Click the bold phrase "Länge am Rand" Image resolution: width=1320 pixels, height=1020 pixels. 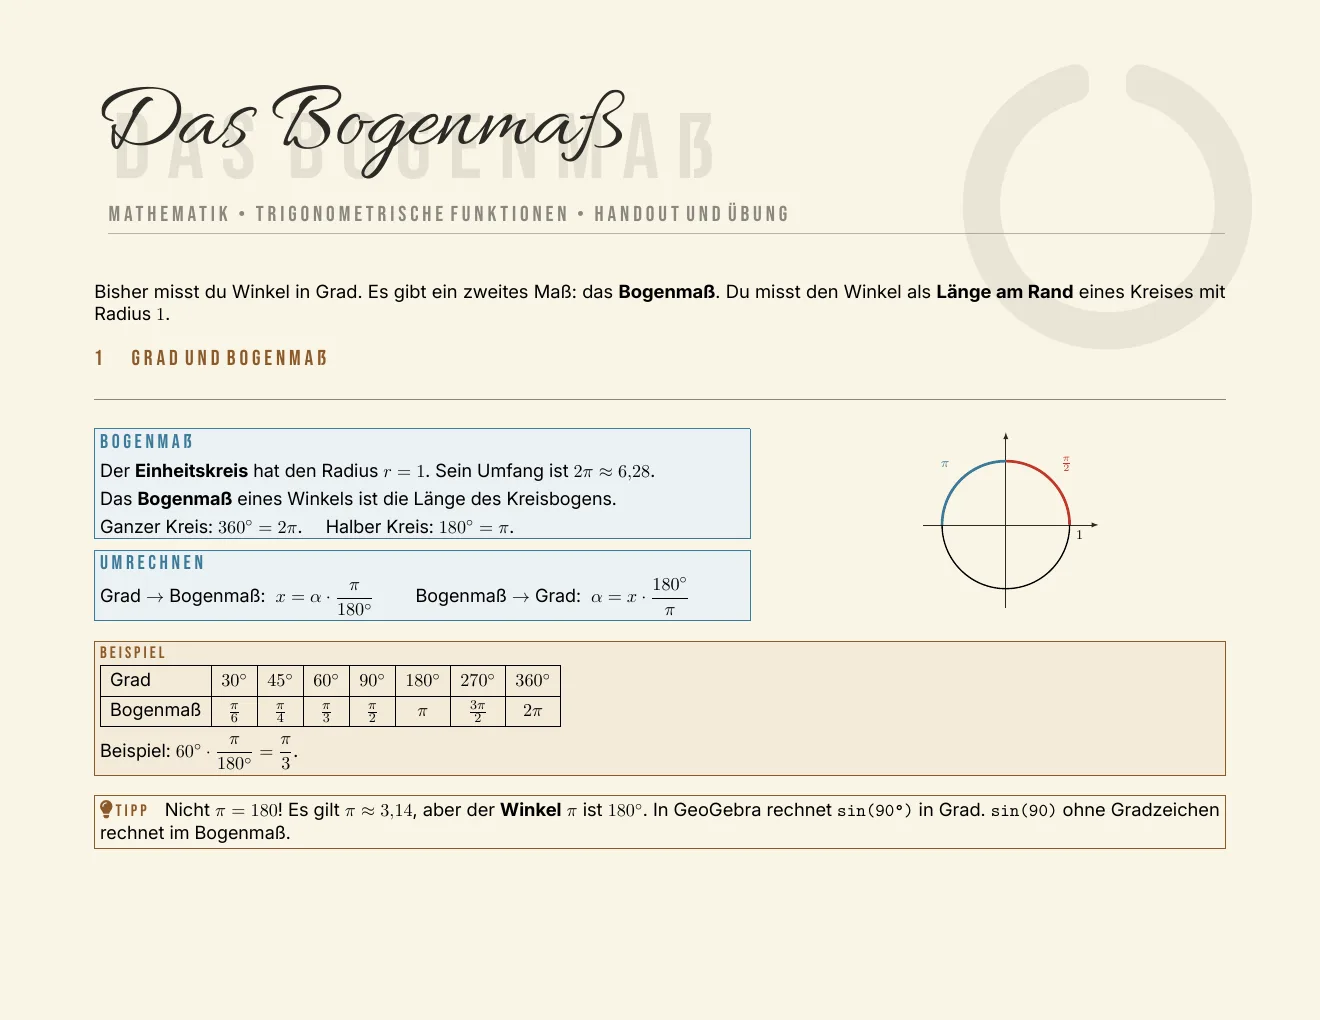coord(1004,292)
